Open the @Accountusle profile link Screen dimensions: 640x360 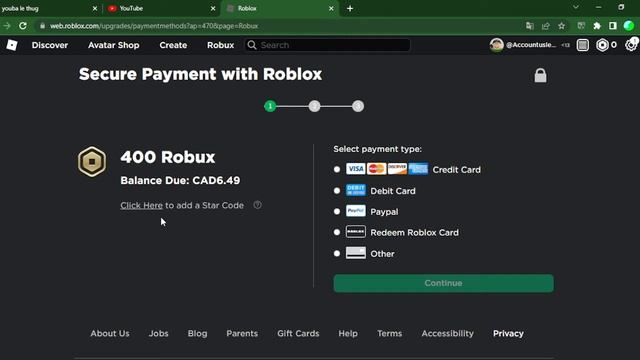(x=531, y=45)
